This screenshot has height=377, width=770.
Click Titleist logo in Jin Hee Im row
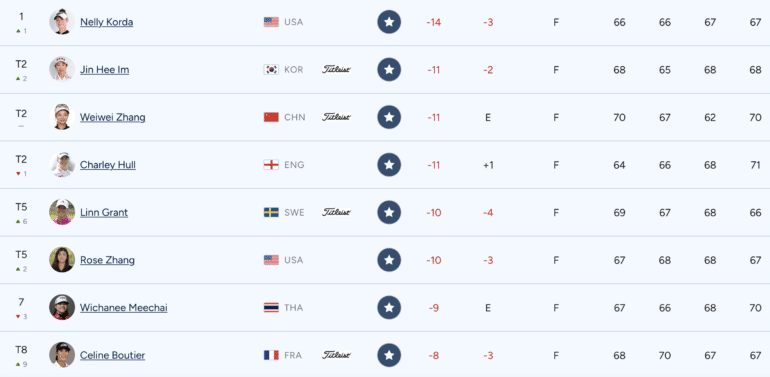tap(336, 70)
